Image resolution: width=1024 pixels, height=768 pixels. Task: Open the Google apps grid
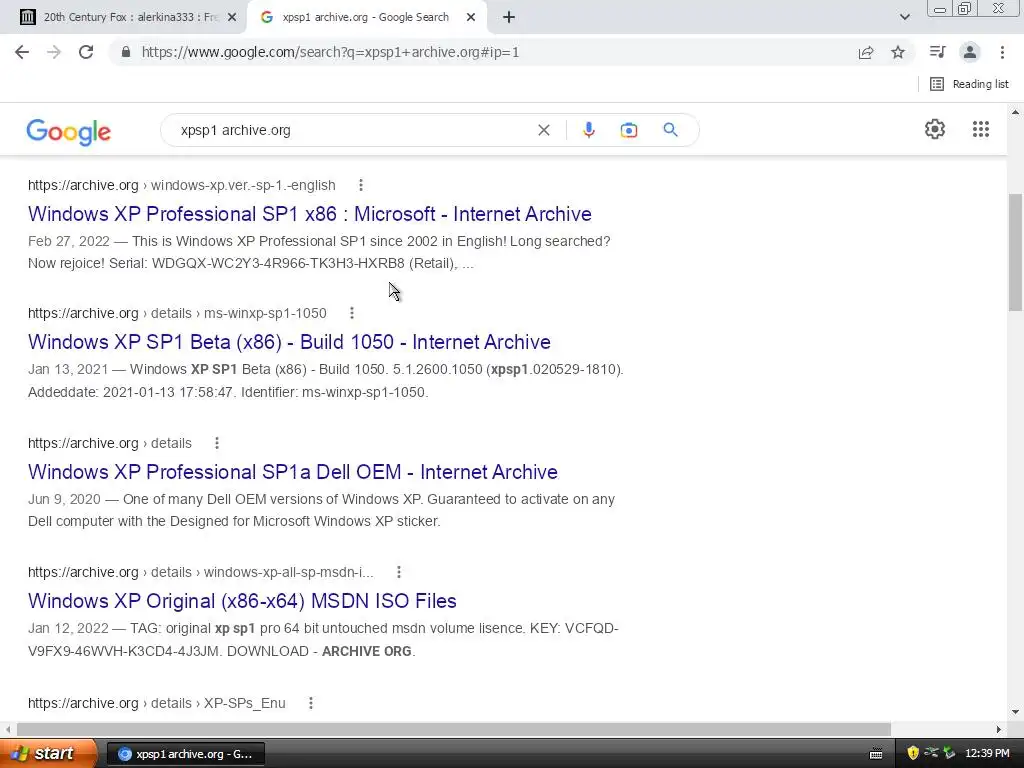pos(980,129)
